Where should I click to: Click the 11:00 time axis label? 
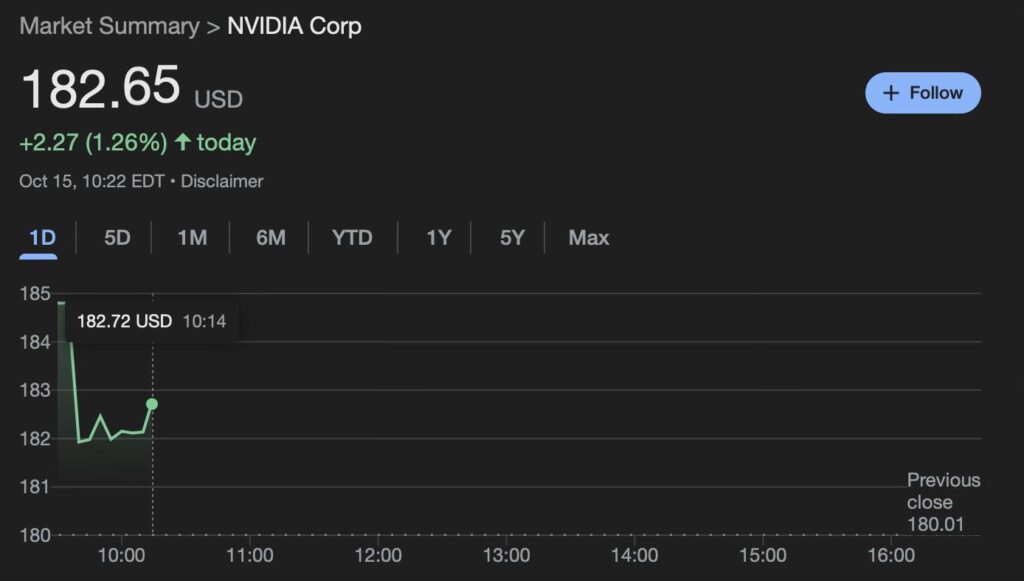[x=249, y=555]
